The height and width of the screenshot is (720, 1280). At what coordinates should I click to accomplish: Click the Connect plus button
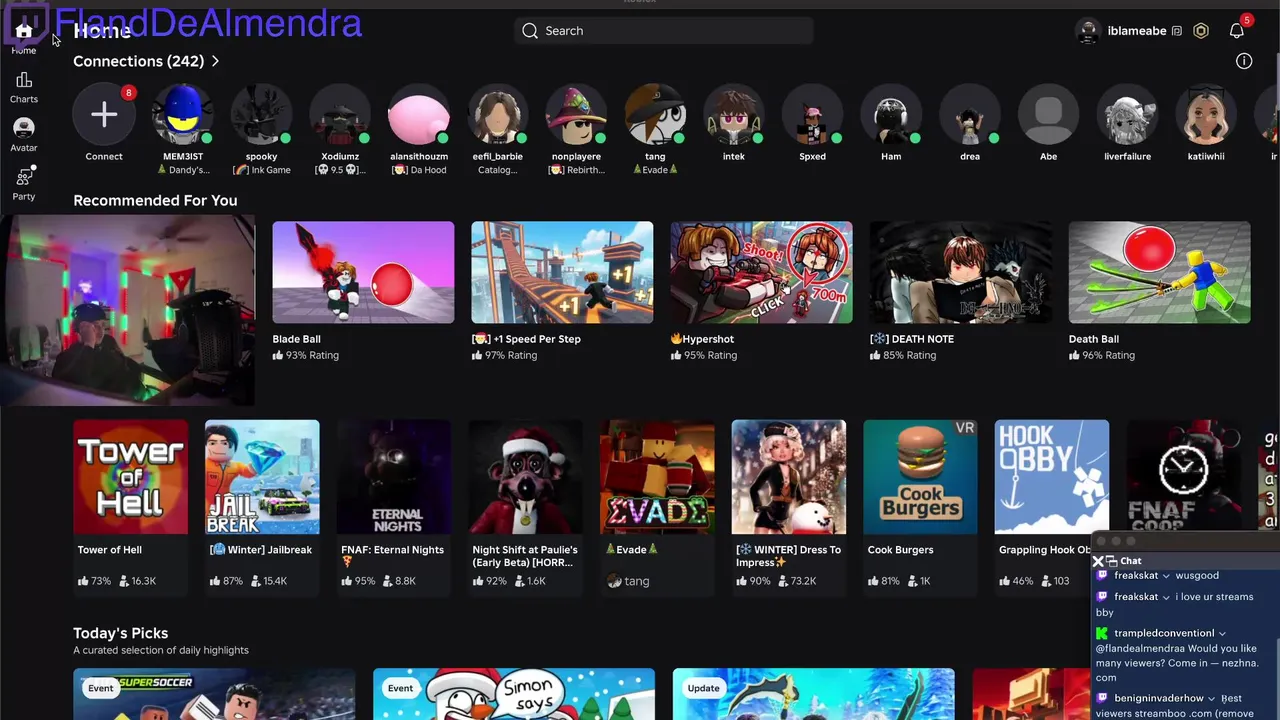[104, 114]
